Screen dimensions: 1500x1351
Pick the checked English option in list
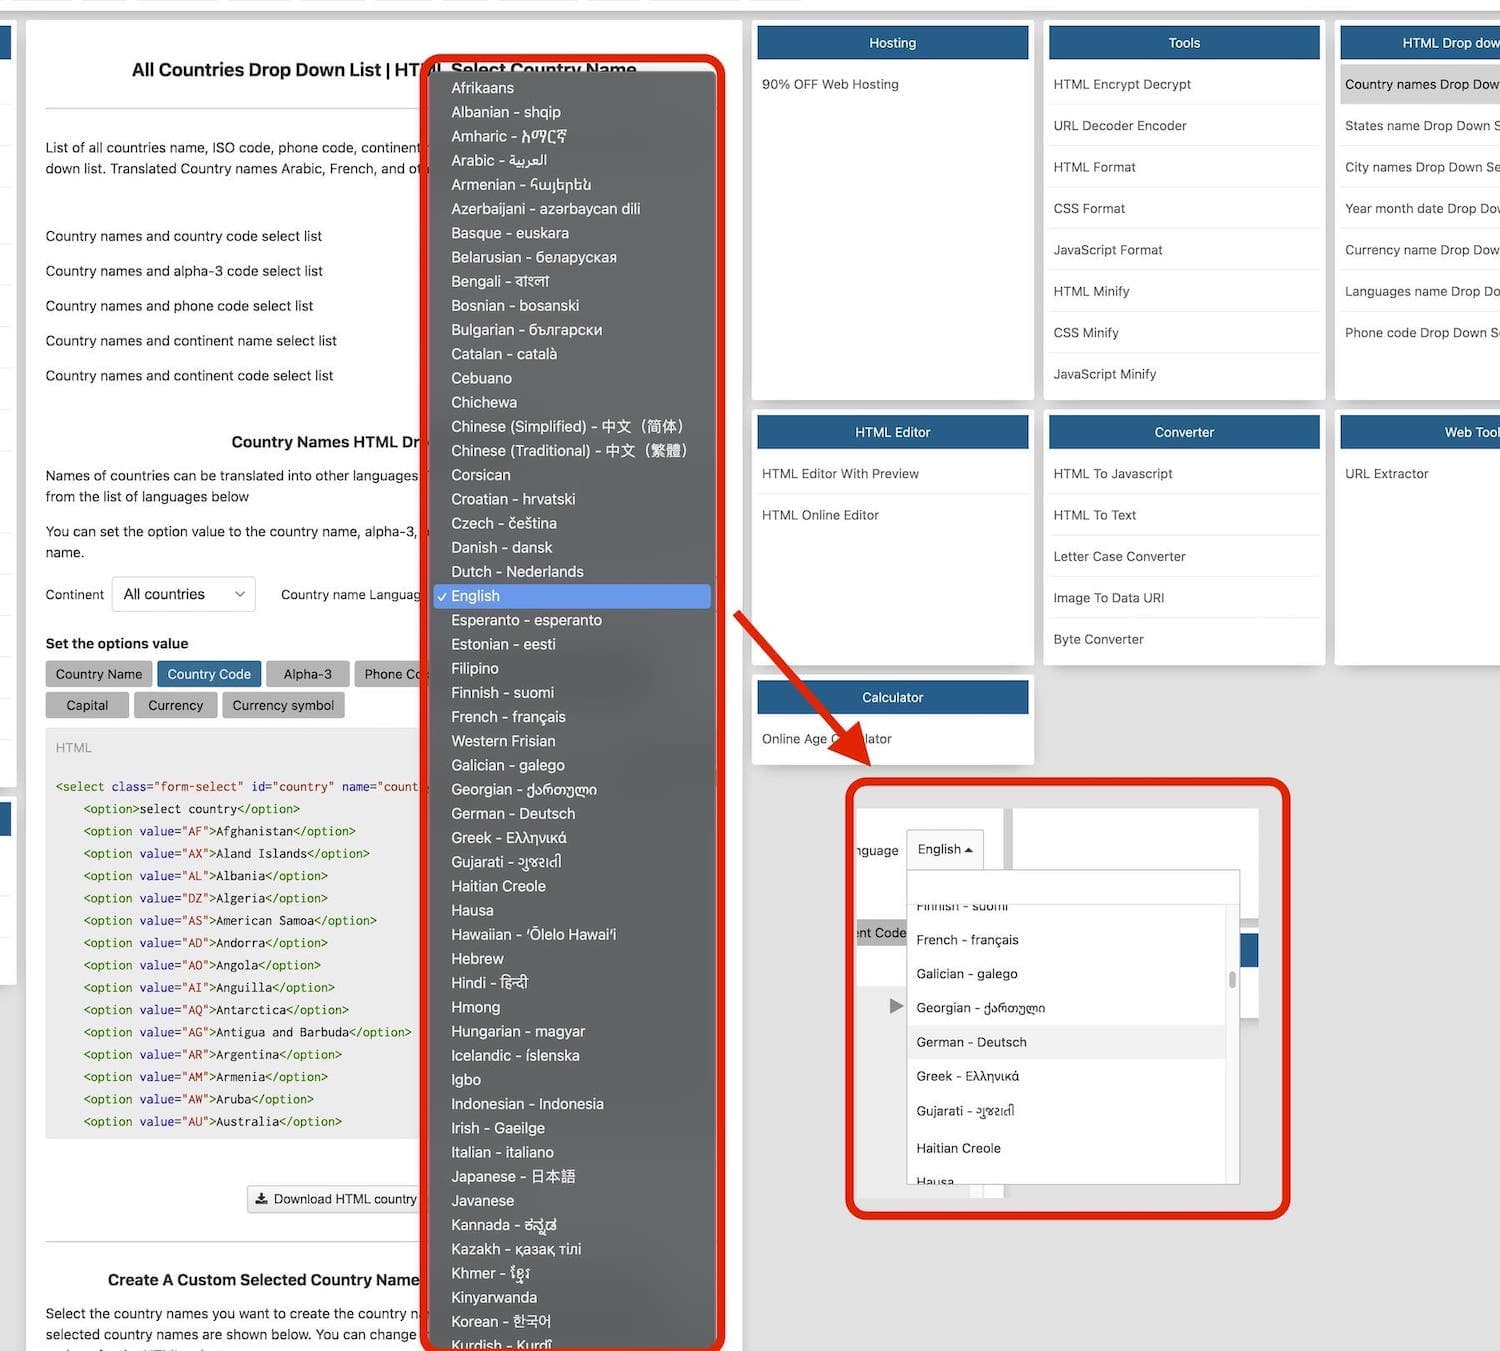[475, 596]
